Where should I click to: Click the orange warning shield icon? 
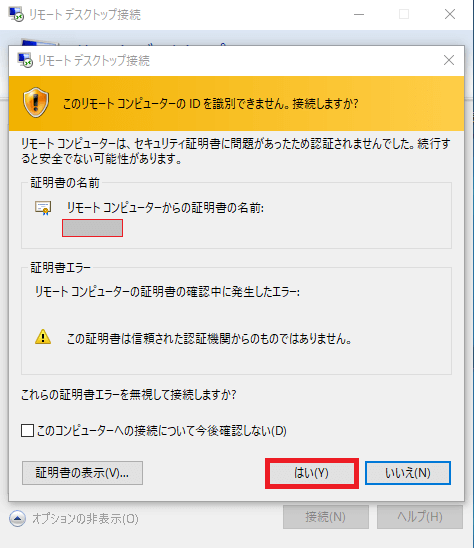click(x=36, y=103)
